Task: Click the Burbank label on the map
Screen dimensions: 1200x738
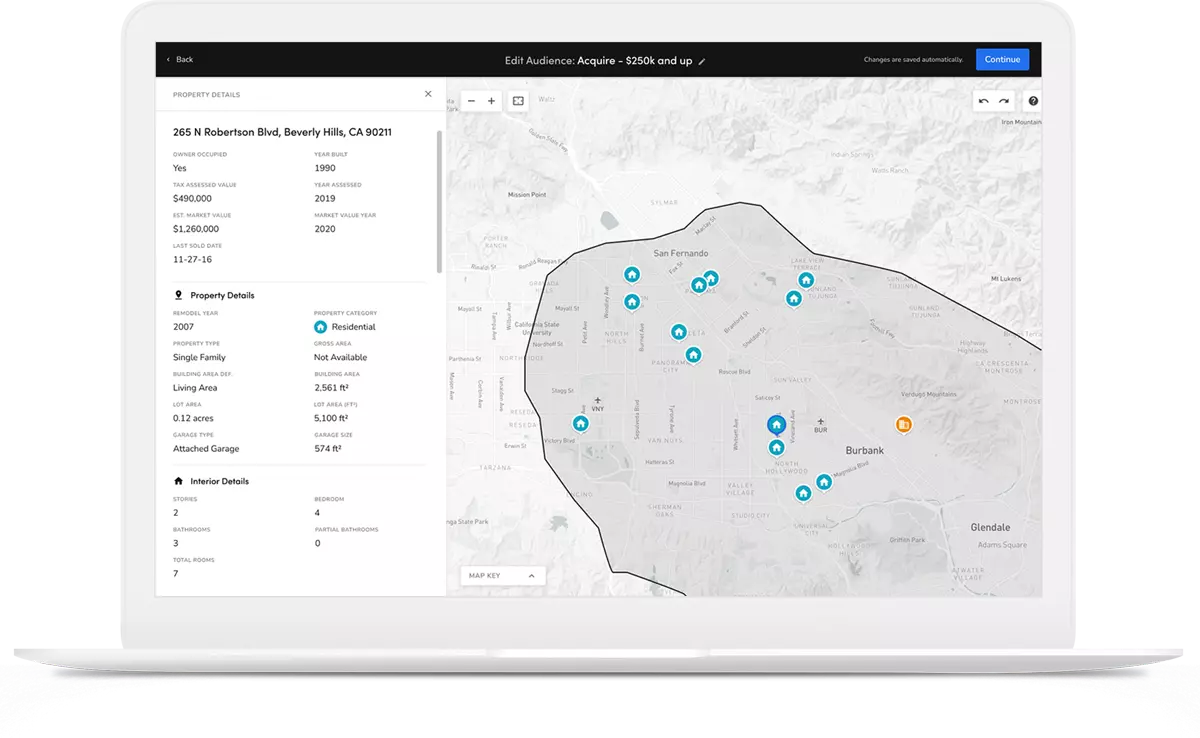Action: (x=864, y=451)
